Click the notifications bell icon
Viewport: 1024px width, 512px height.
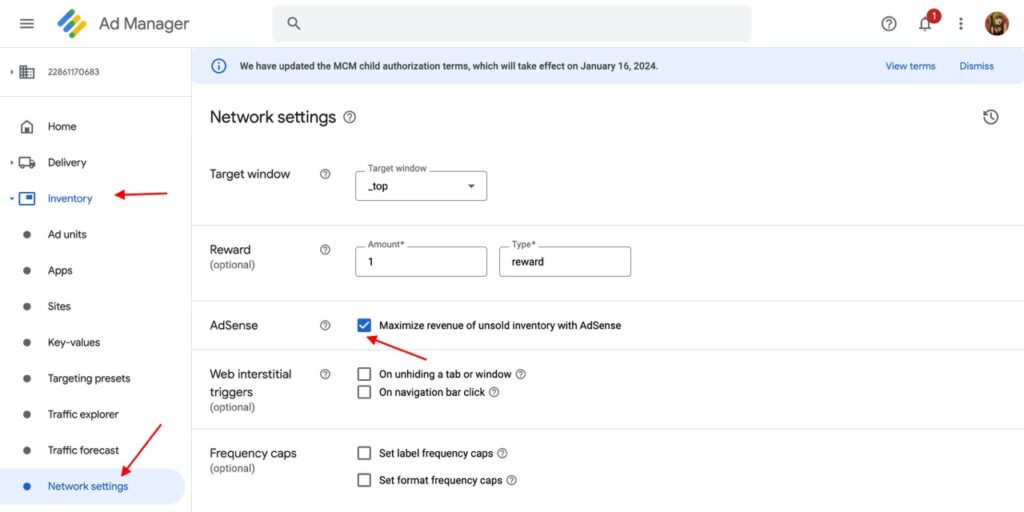[x=925, y=24]
